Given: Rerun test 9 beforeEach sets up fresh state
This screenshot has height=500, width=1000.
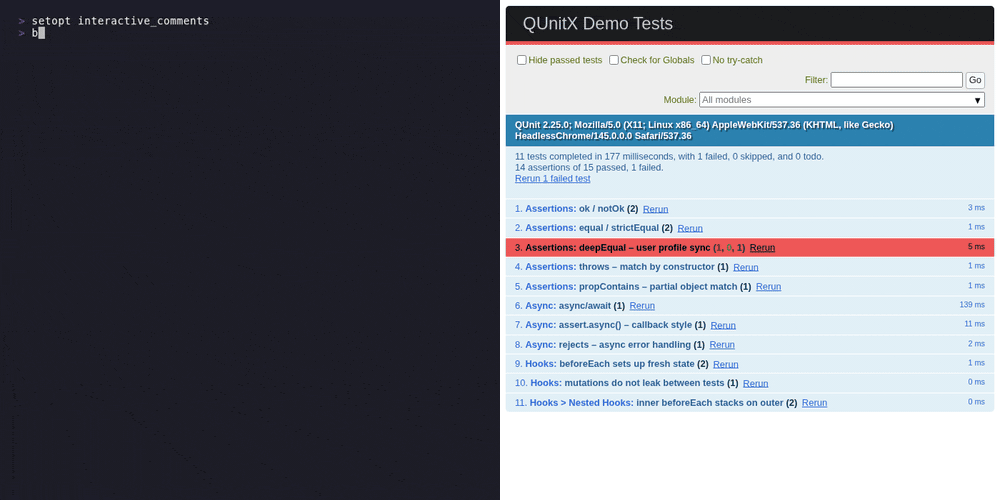Looking at the screenshot, I should pyautogui.click(x=726, y=364).
